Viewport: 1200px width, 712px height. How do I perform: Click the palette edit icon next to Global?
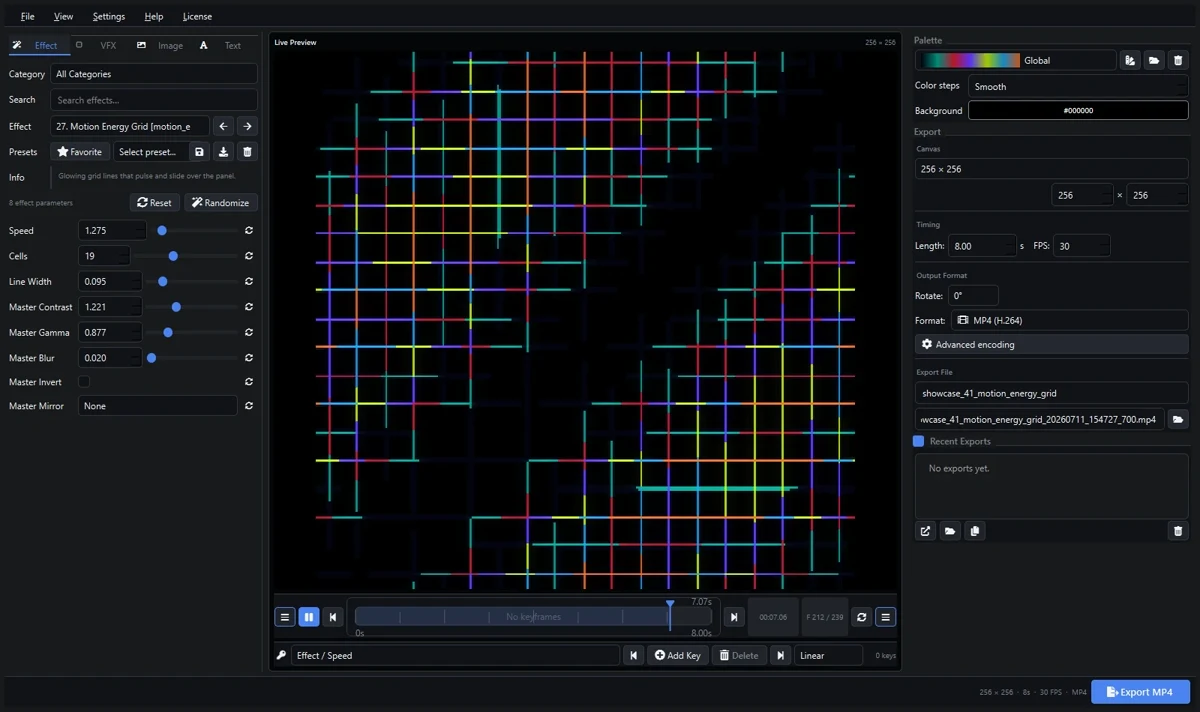pos(1130,60)
